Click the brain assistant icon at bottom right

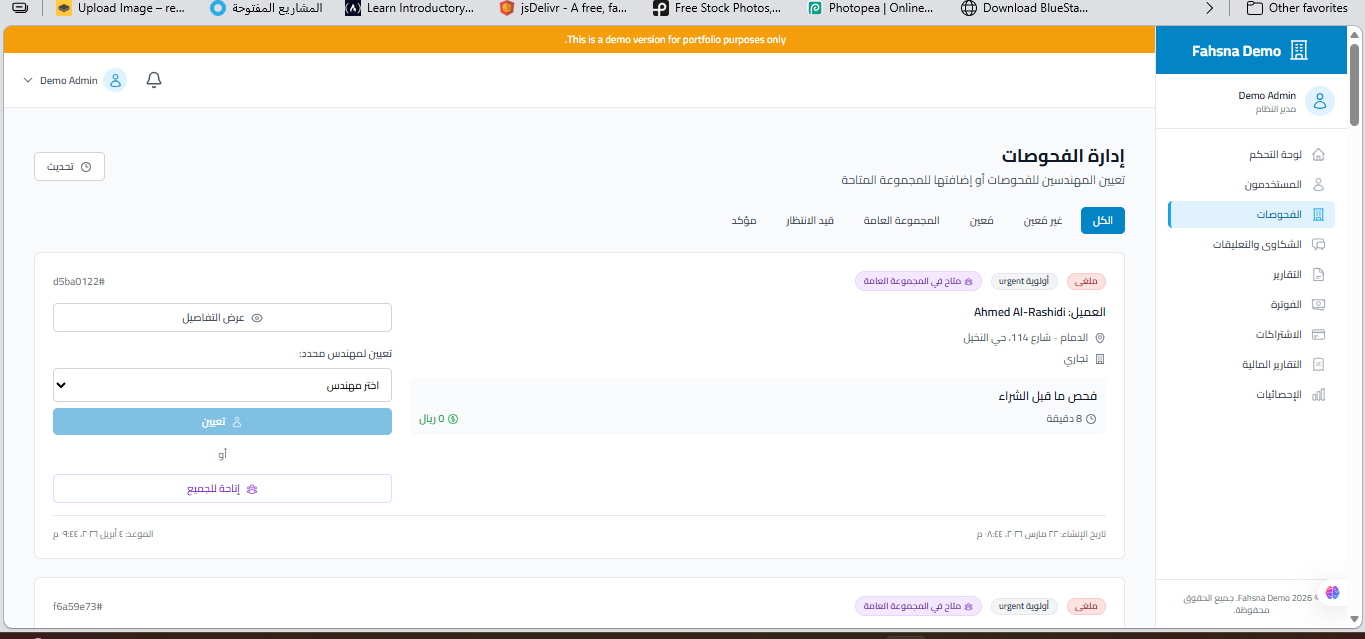1332,593
